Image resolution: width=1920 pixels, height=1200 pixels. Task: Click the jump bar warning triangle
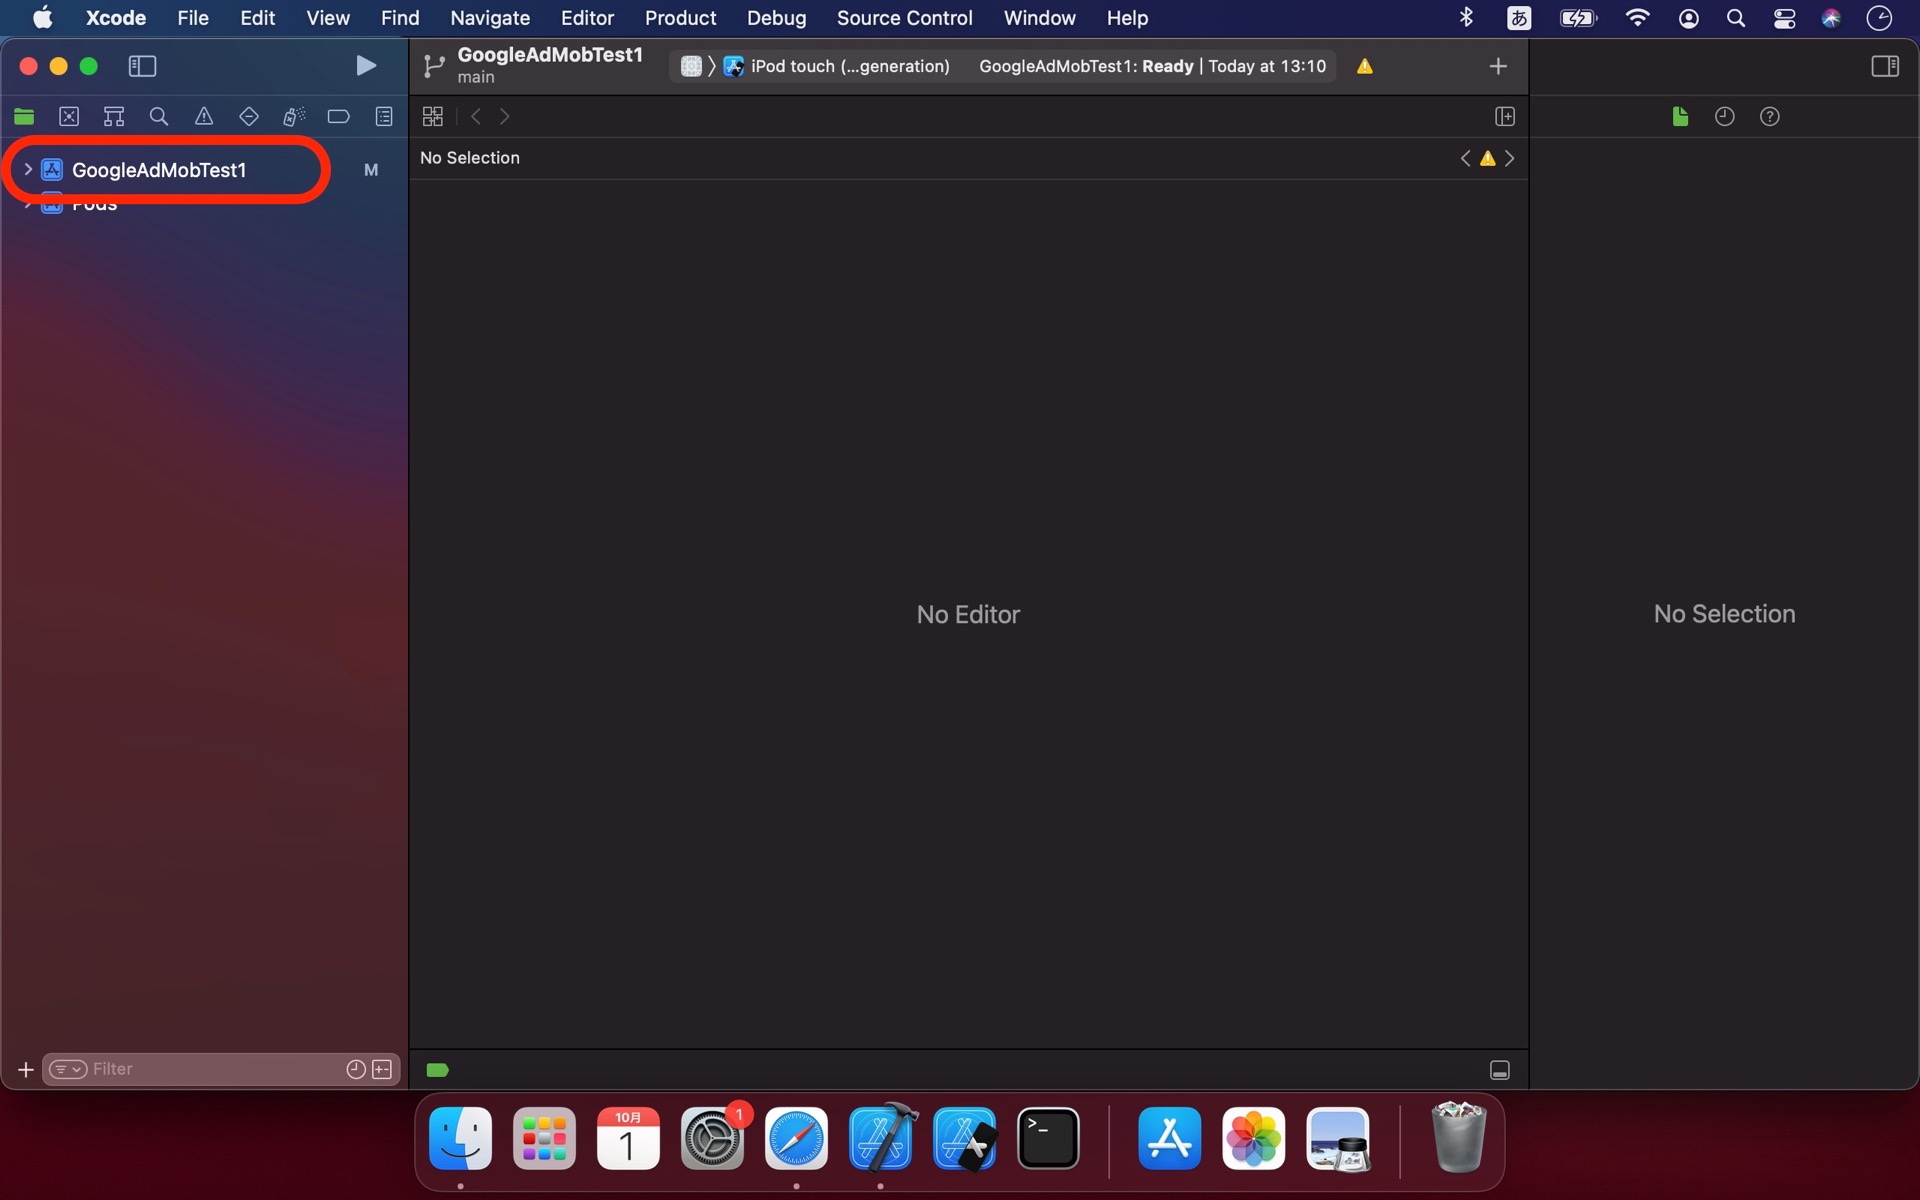pyautogui.click(x=1488, y=158)
